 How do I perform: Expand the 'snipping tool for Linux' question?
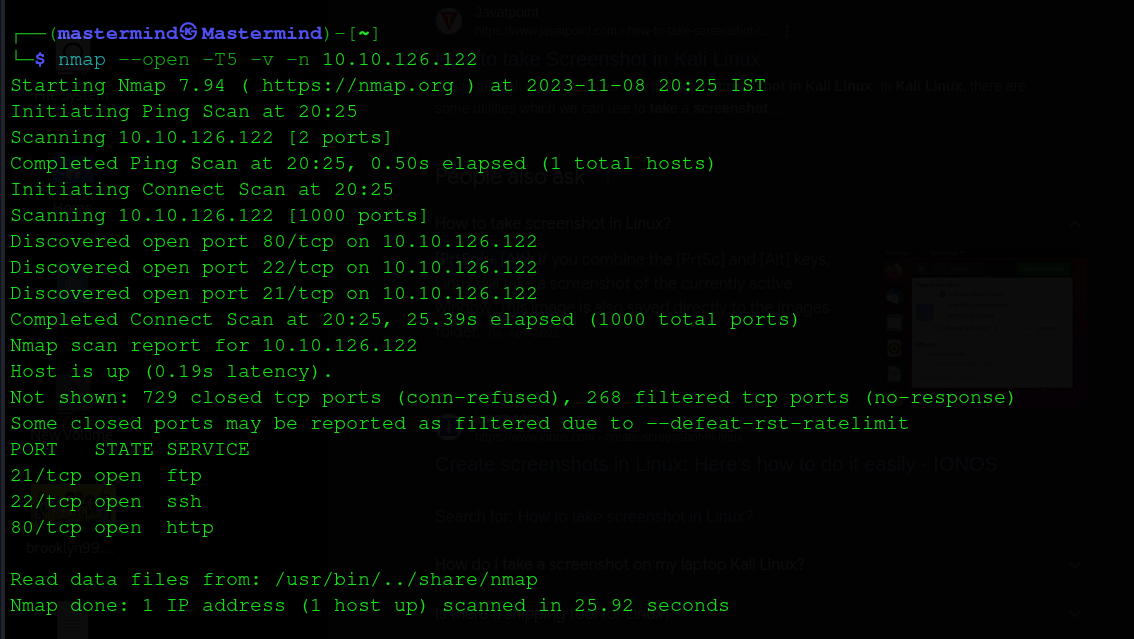point(1075,614)
